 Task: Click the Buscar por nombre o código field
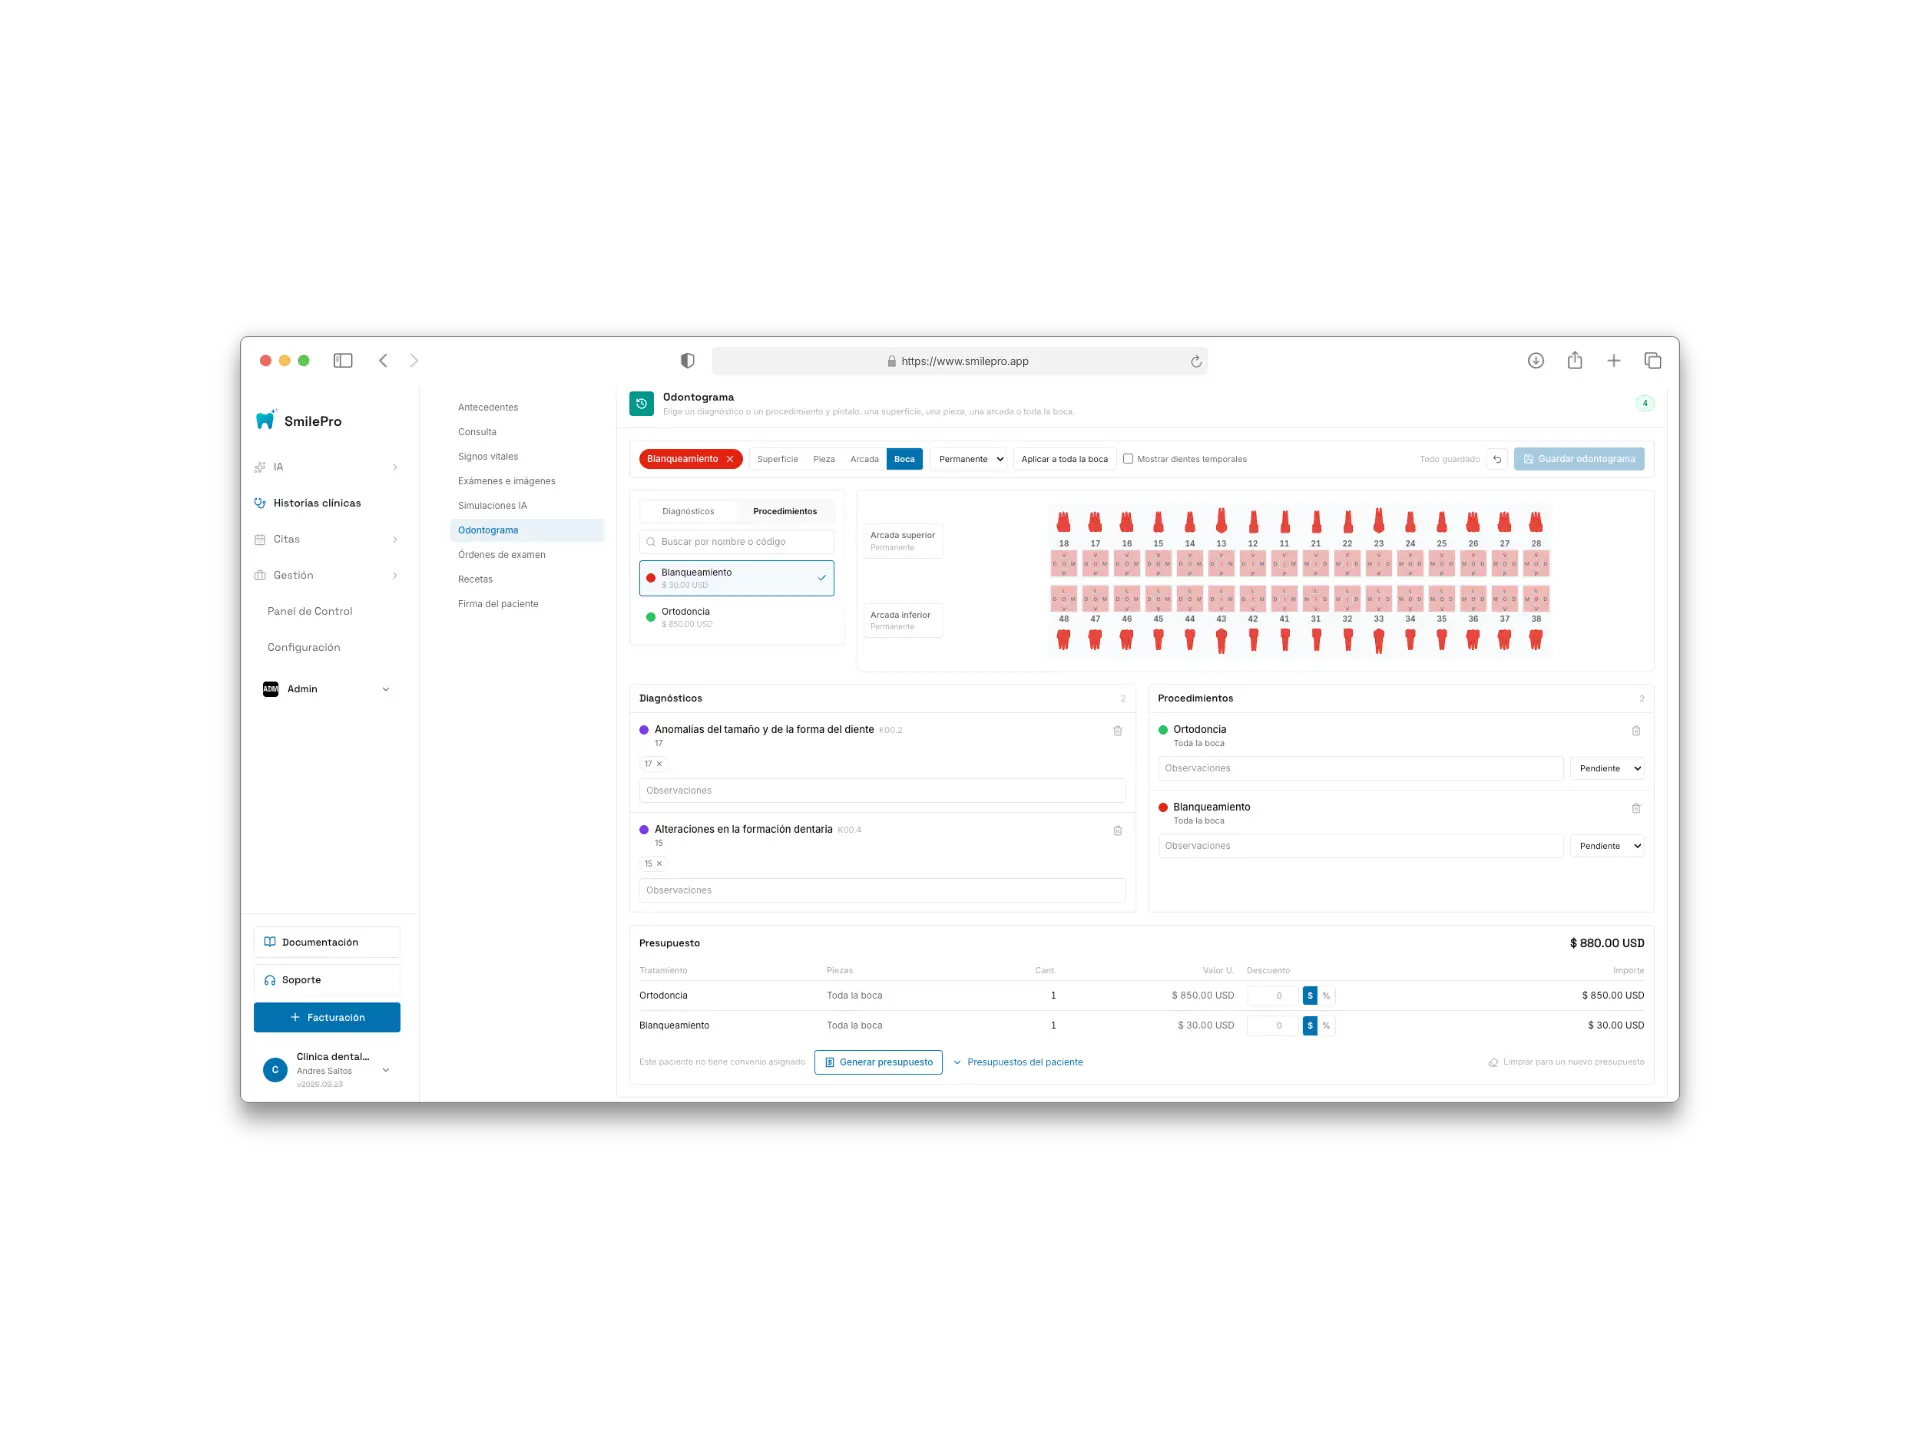point(737,542)
